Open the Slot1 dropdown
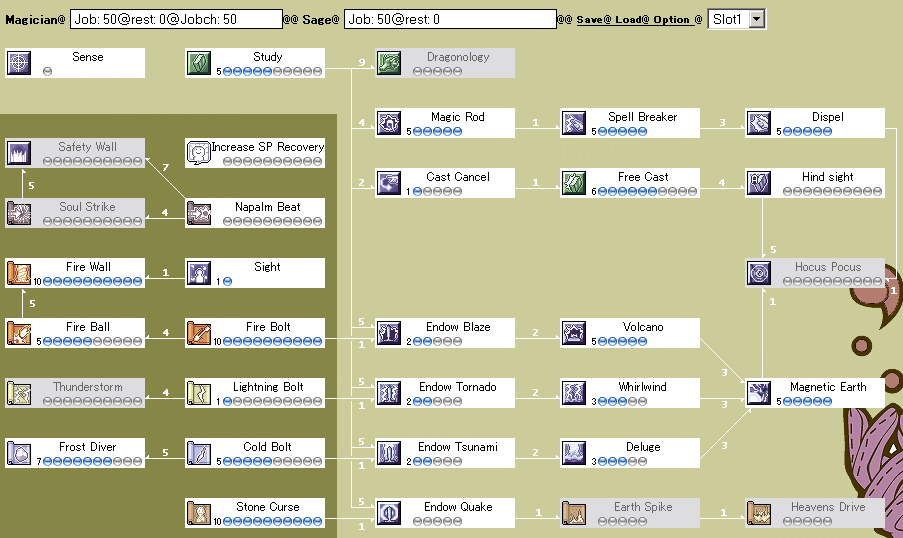The width and height of the screenshot is (903, 538). tap(737, 19)
